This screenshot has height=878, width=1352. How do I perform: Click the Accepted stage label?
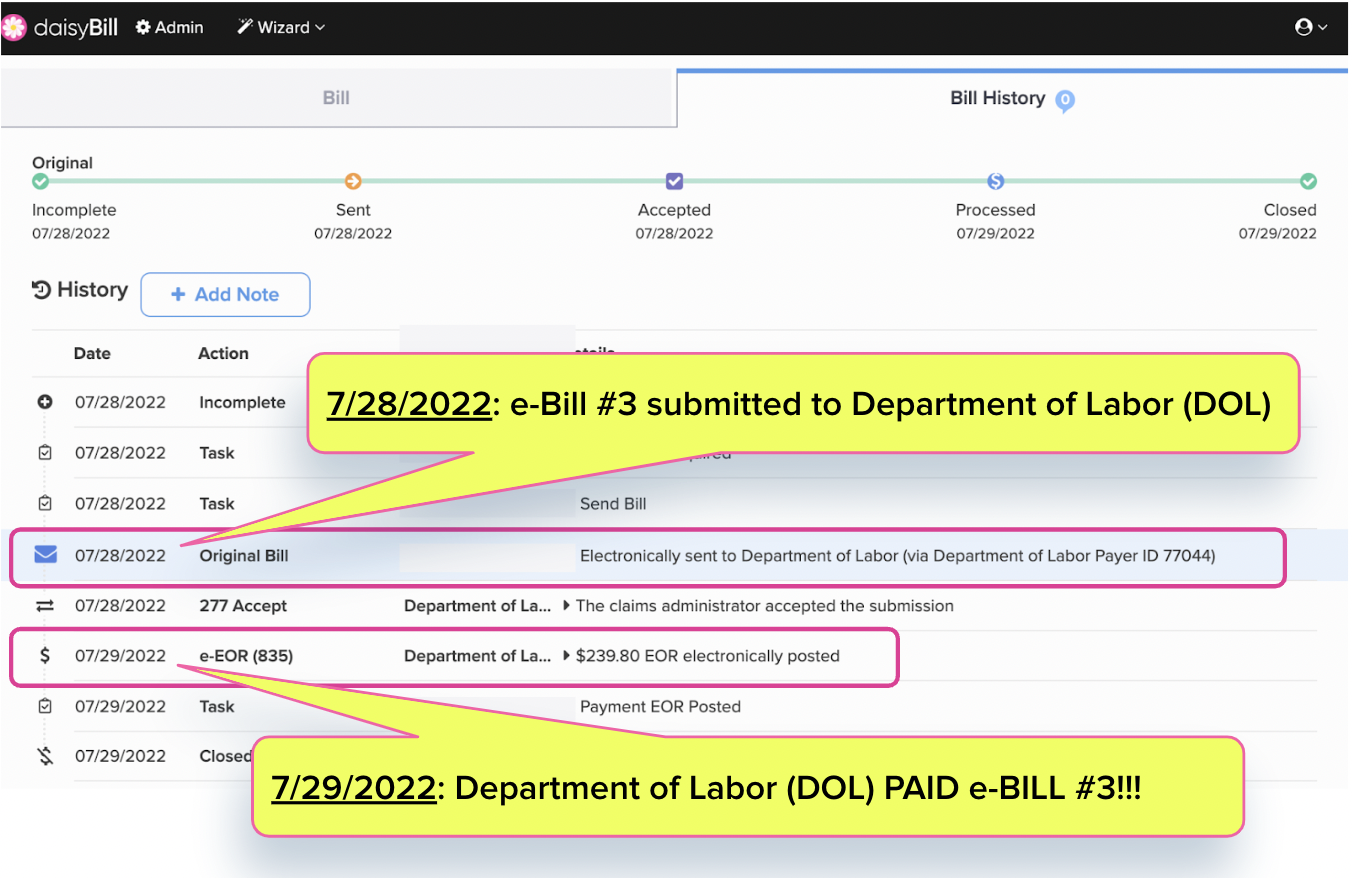tap(674, 210)
